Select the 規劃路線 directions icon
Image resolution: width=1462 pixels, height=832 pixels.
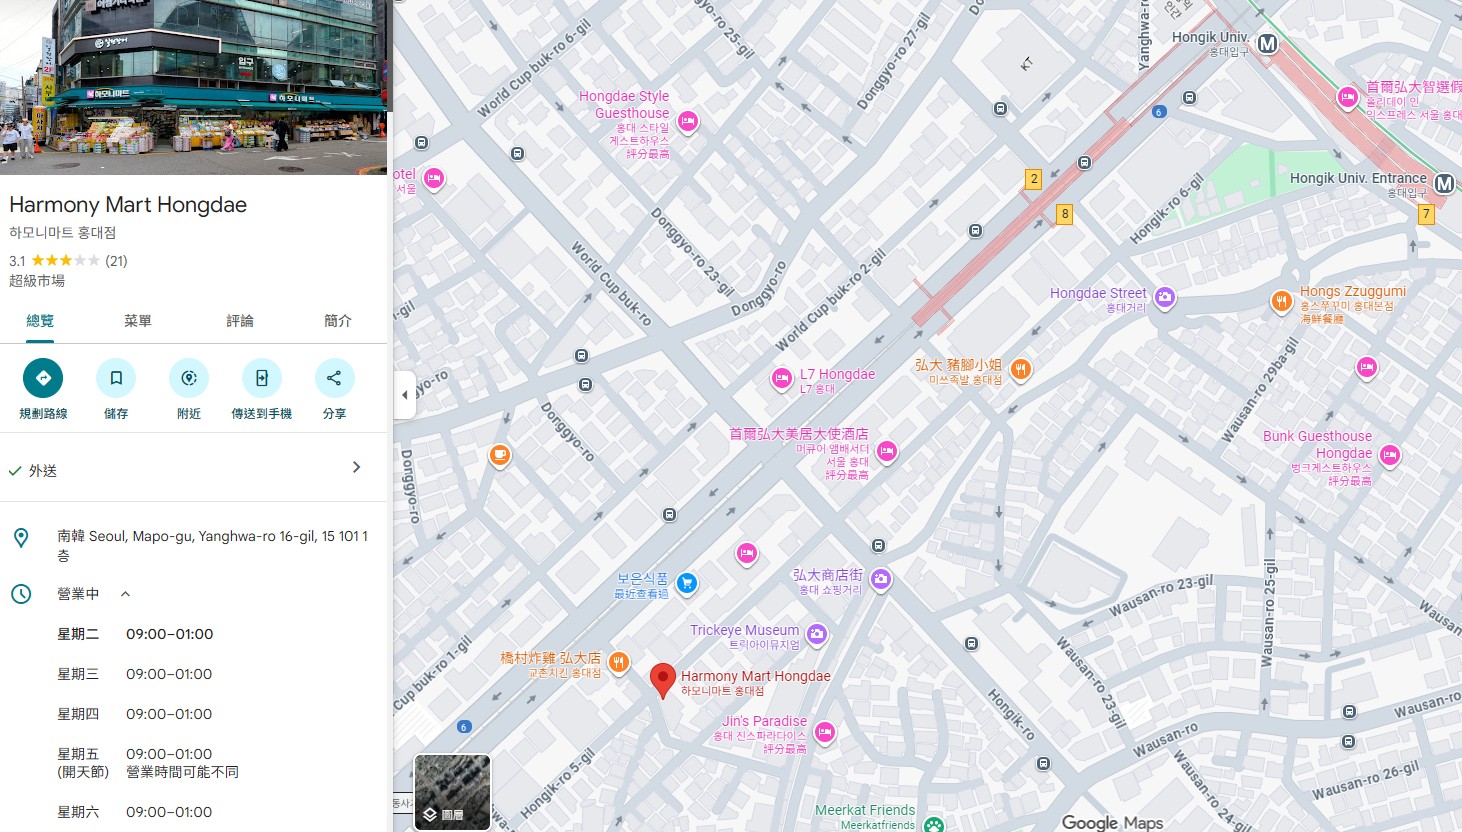(42, 377)
